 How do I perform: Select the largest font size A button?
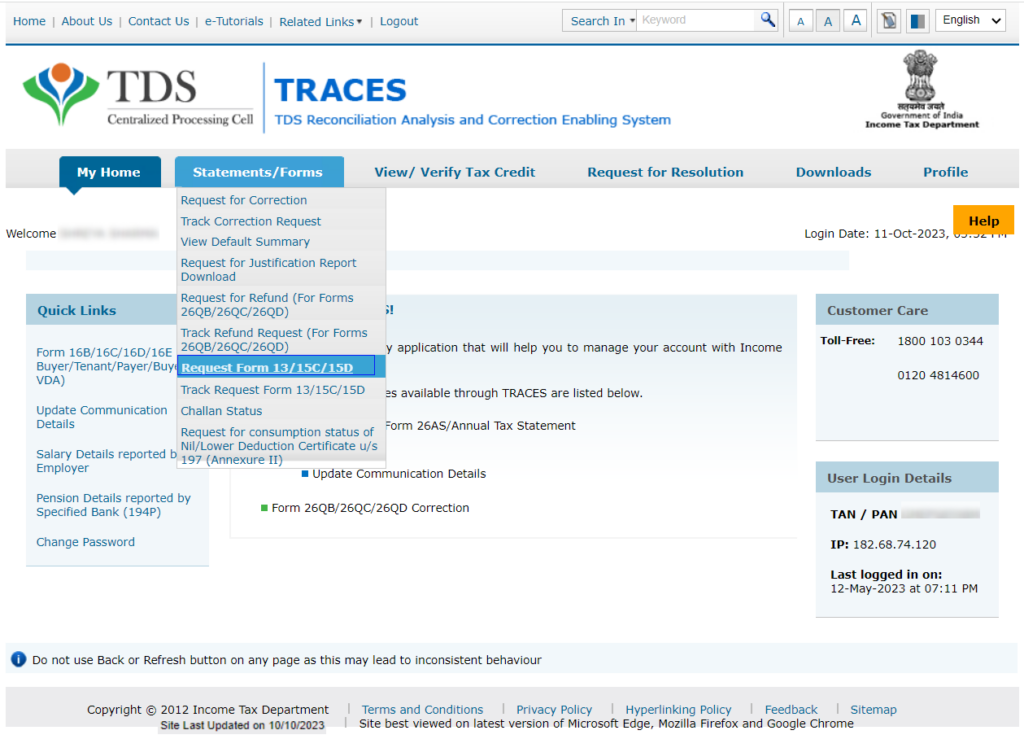(856, 21)
